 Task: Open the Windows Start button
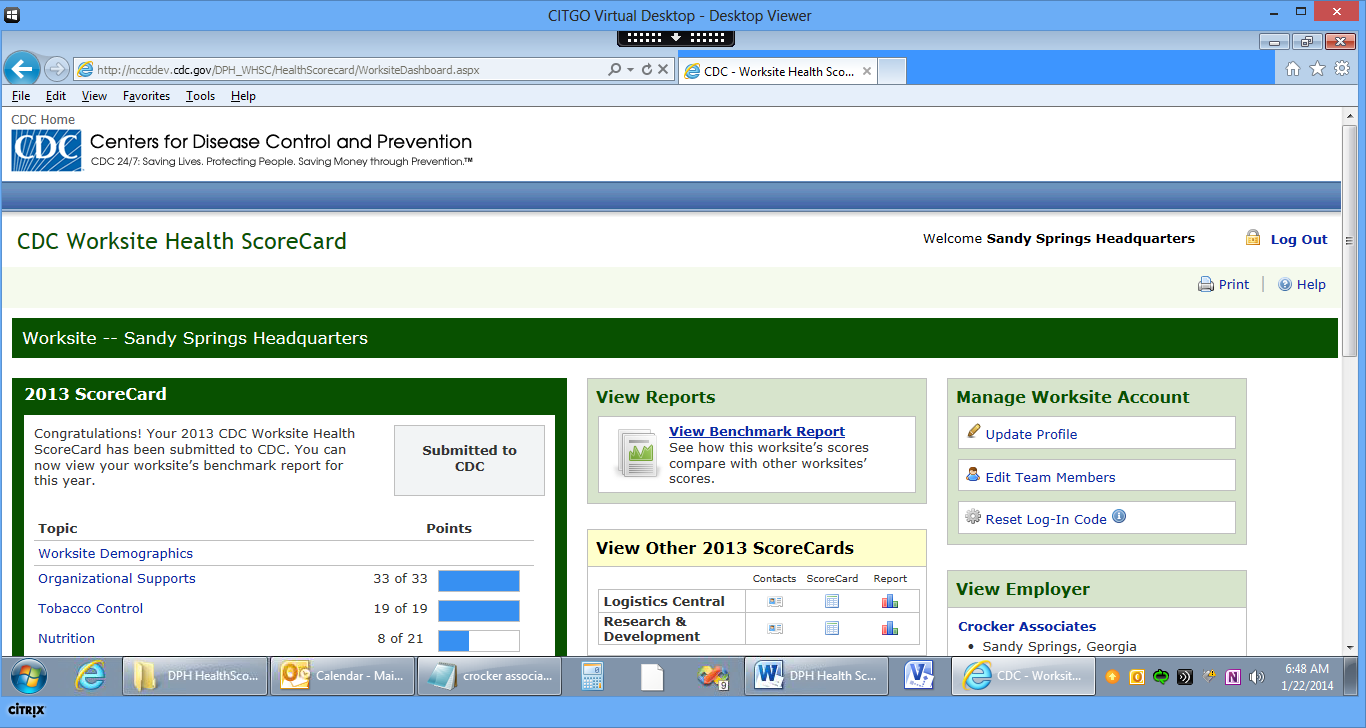[27, 676]
